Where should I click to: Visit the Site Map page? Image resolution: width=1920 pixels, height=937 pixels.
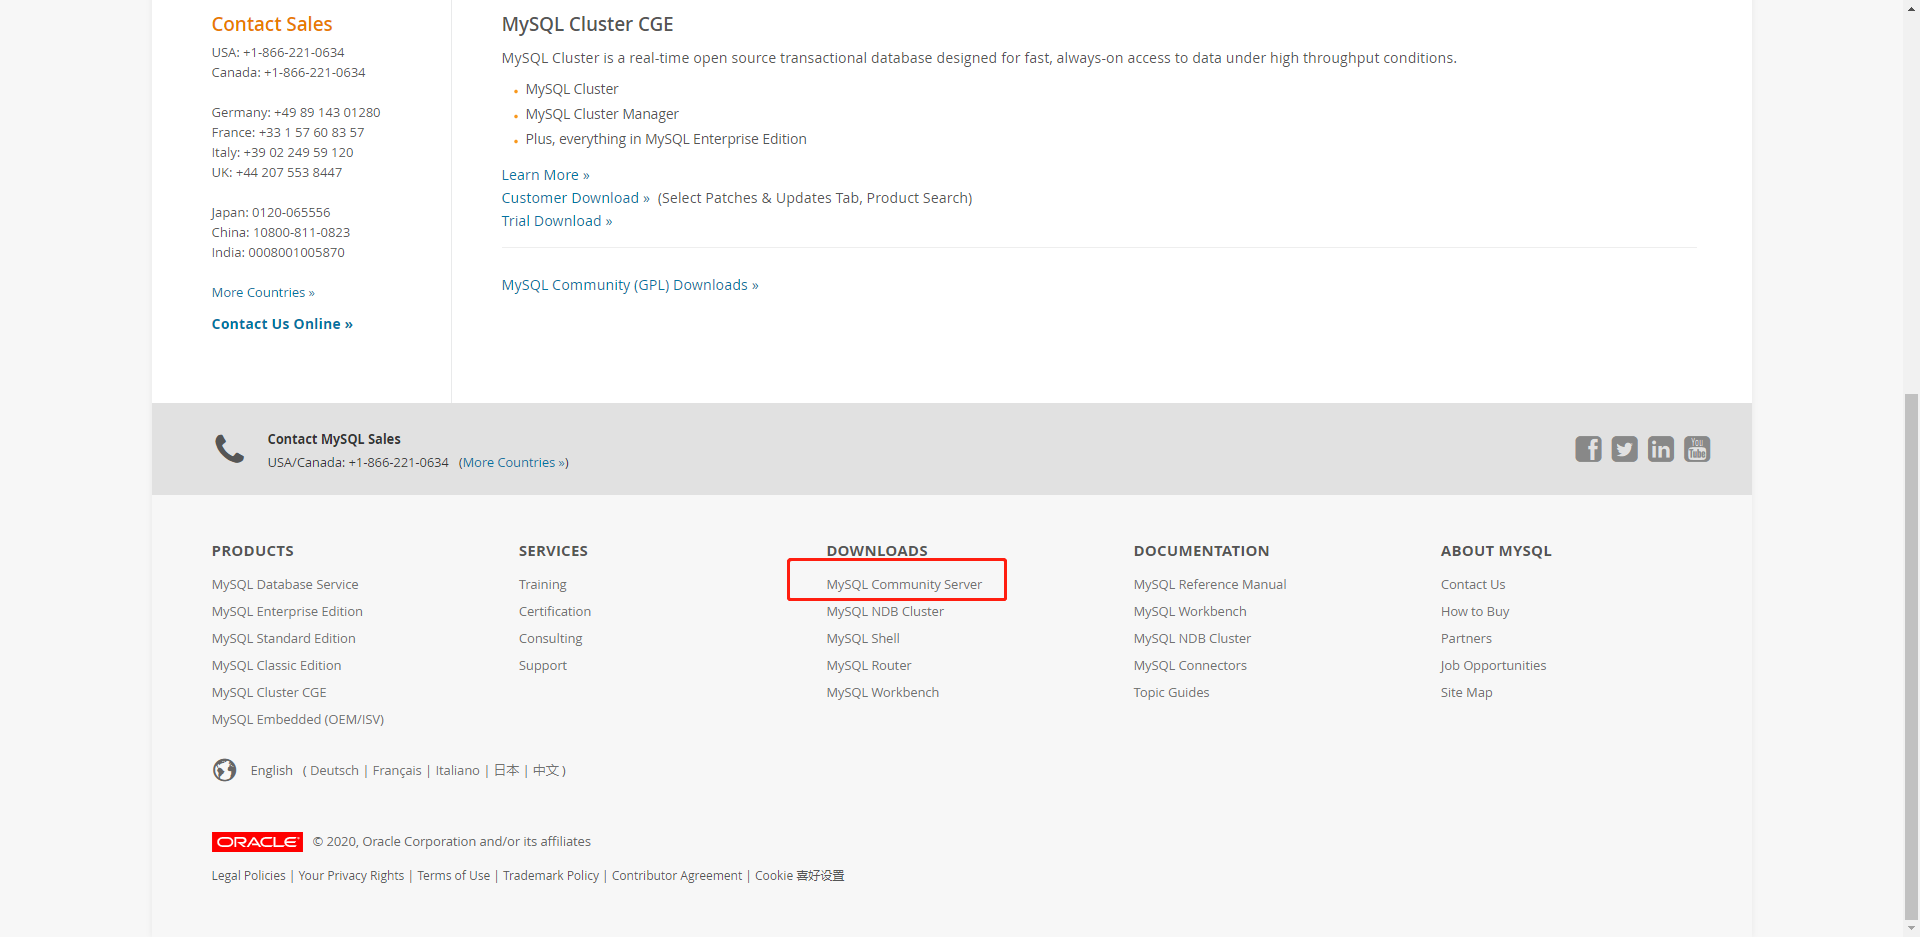(x=1467, y=693)
